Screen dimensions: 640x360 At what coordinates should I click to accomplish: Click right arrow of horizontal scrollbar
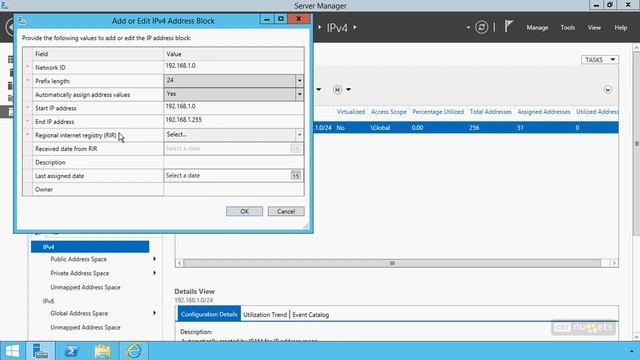[614, 263]
